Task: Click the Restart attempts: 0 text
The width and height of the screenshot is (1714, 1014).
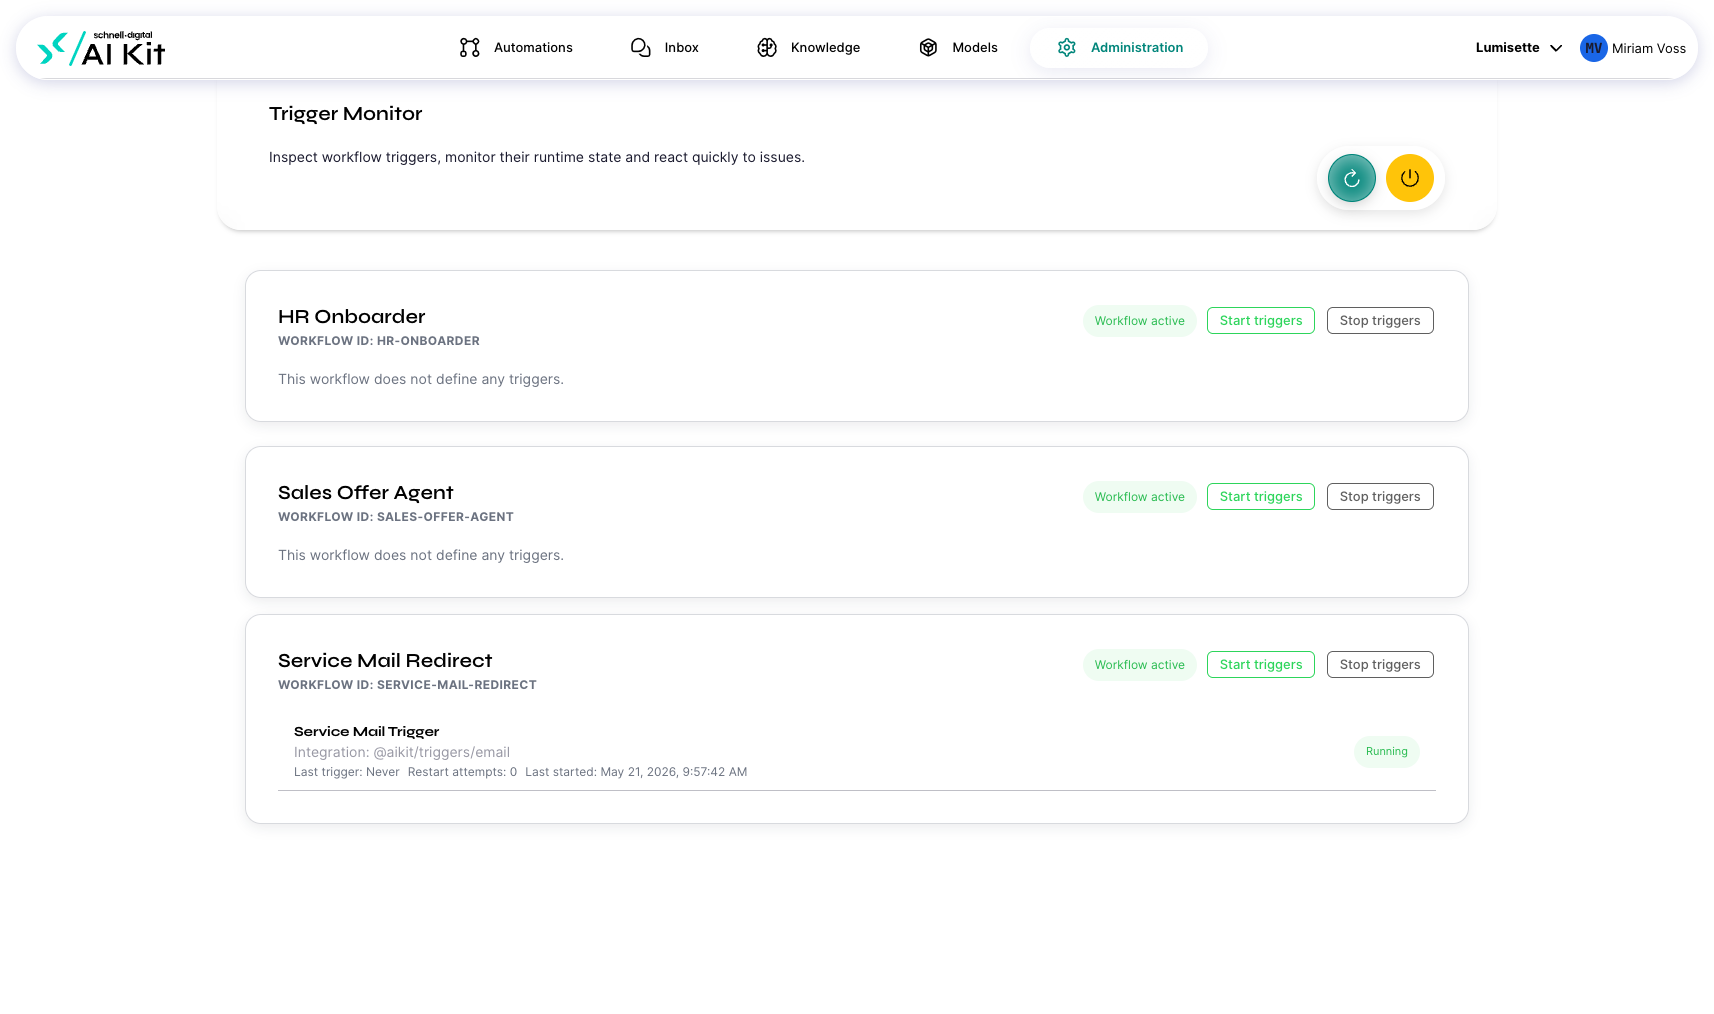Action: click(462, 772)
